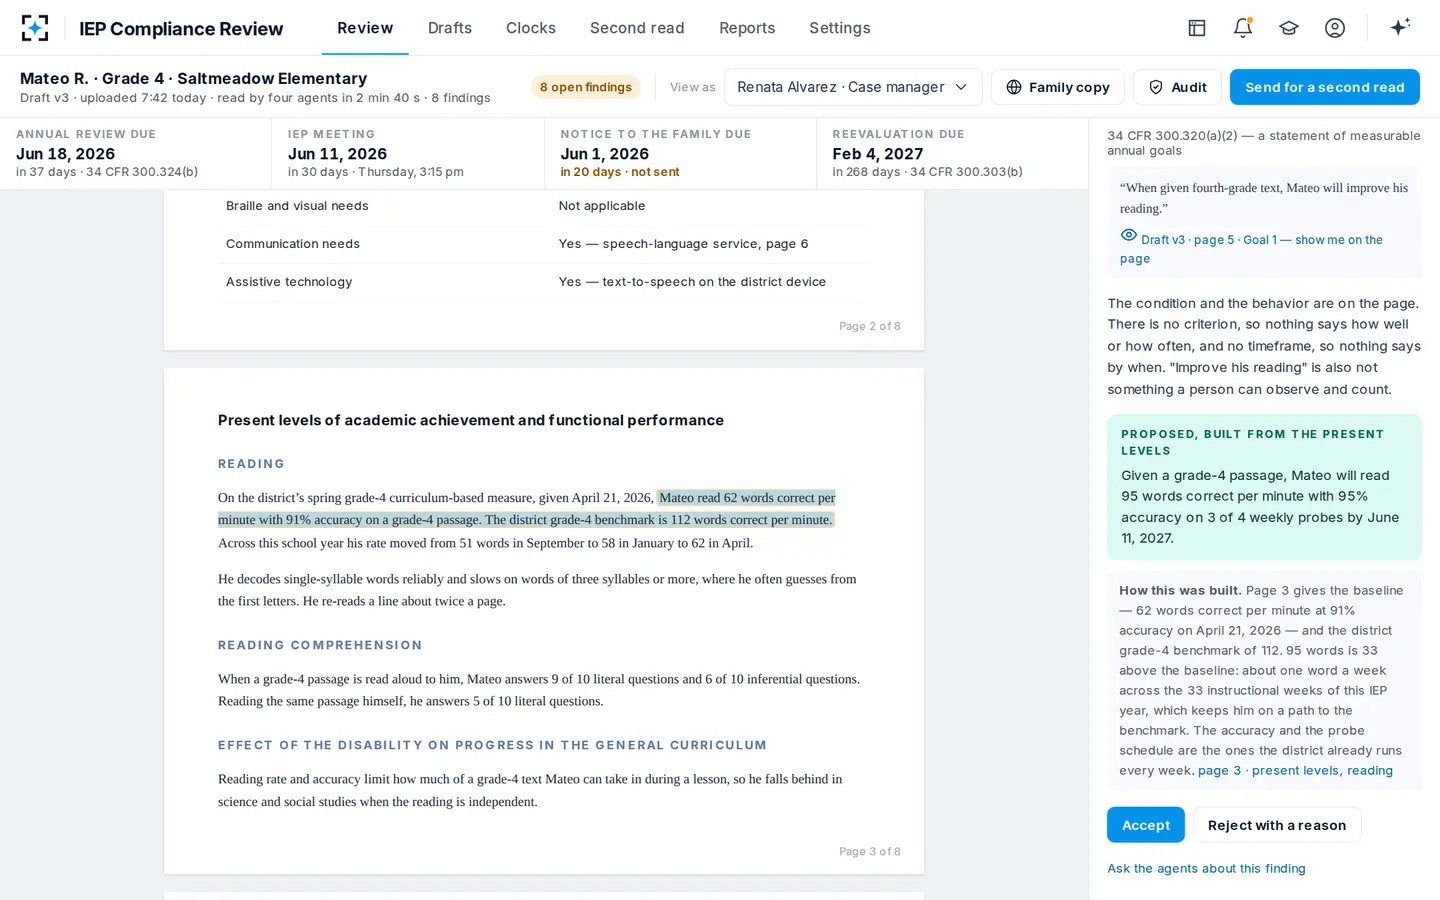Open the Settings tab
The width and height of the screenshot is (1440, 900).
point(840,28)
